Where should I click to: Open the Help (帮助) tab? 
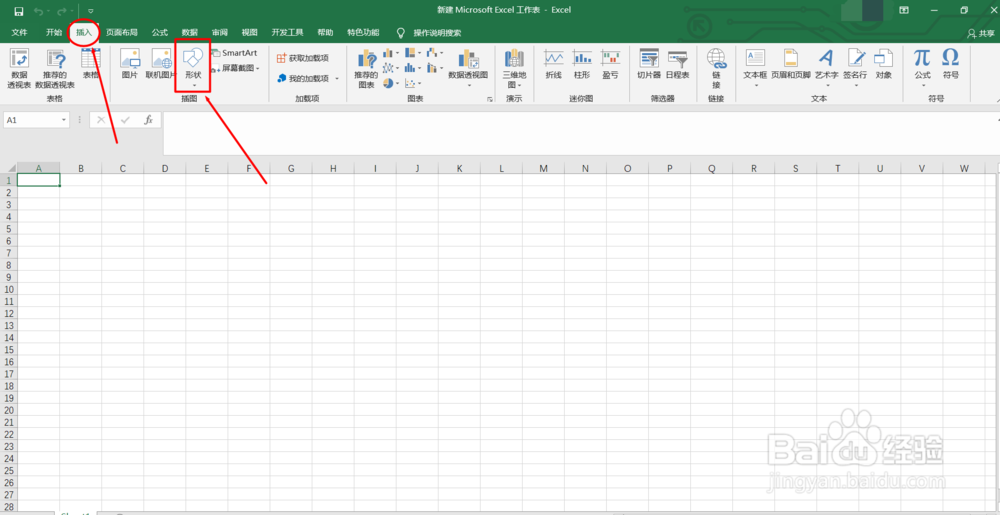[325, 33]
